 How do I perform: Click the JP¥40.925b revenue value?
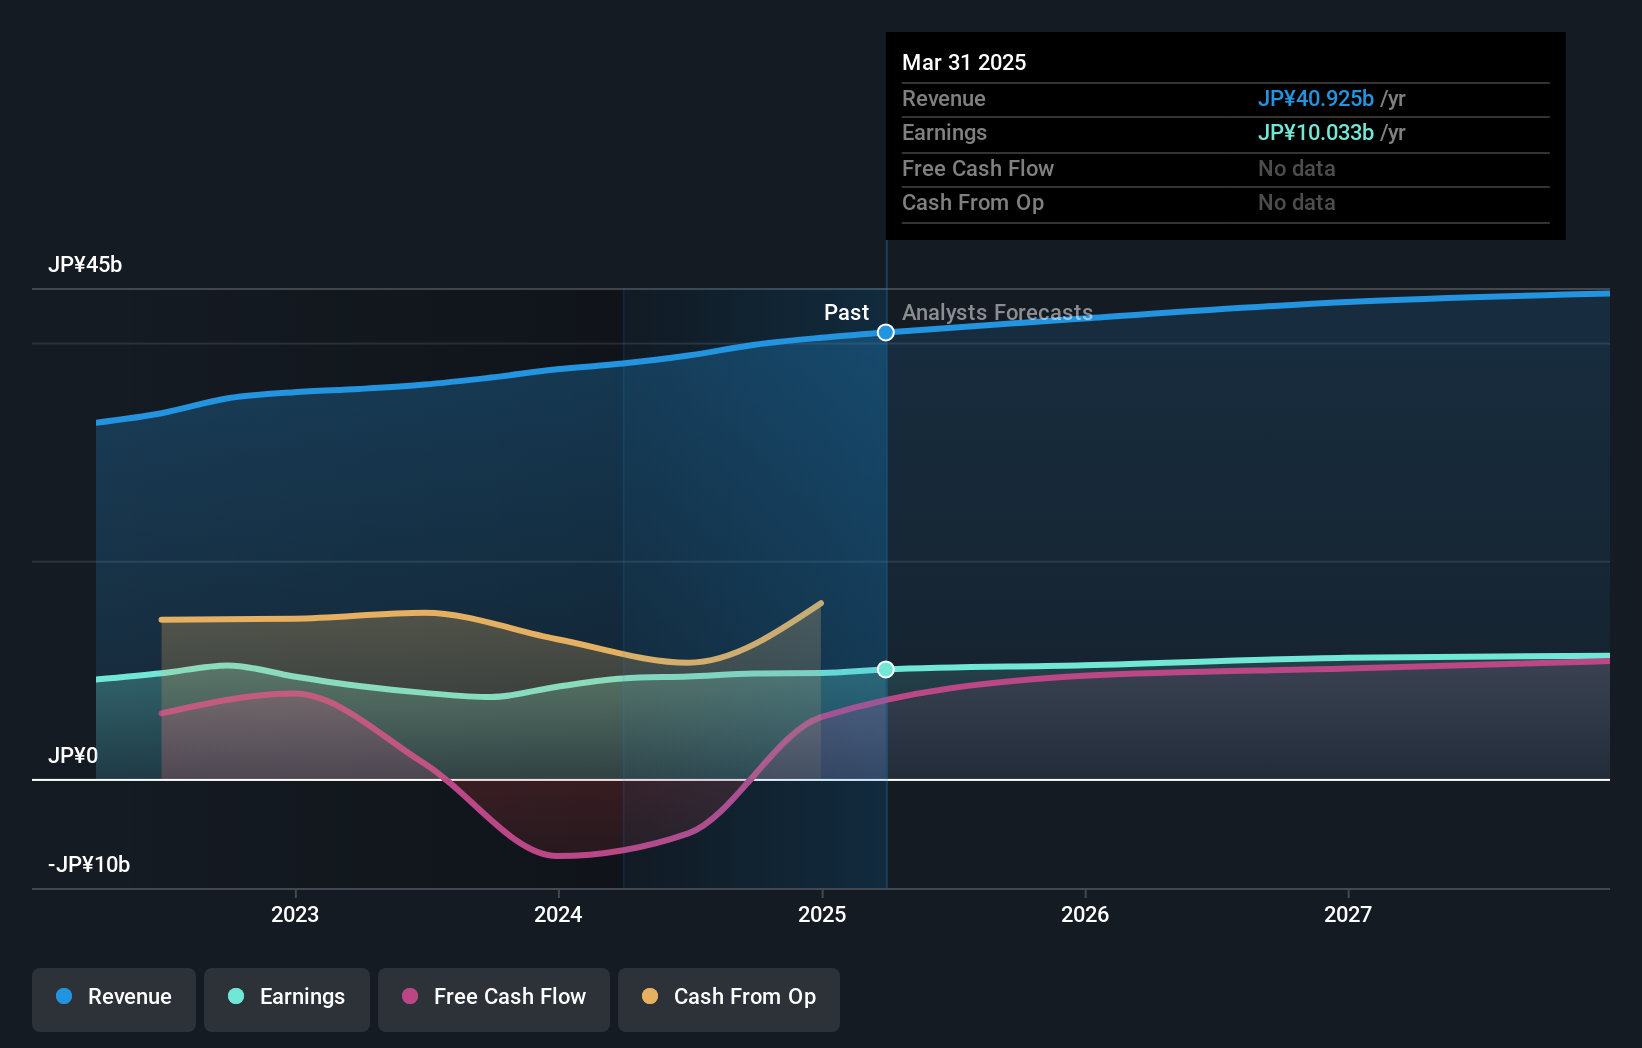click(x=1316, y=98)
